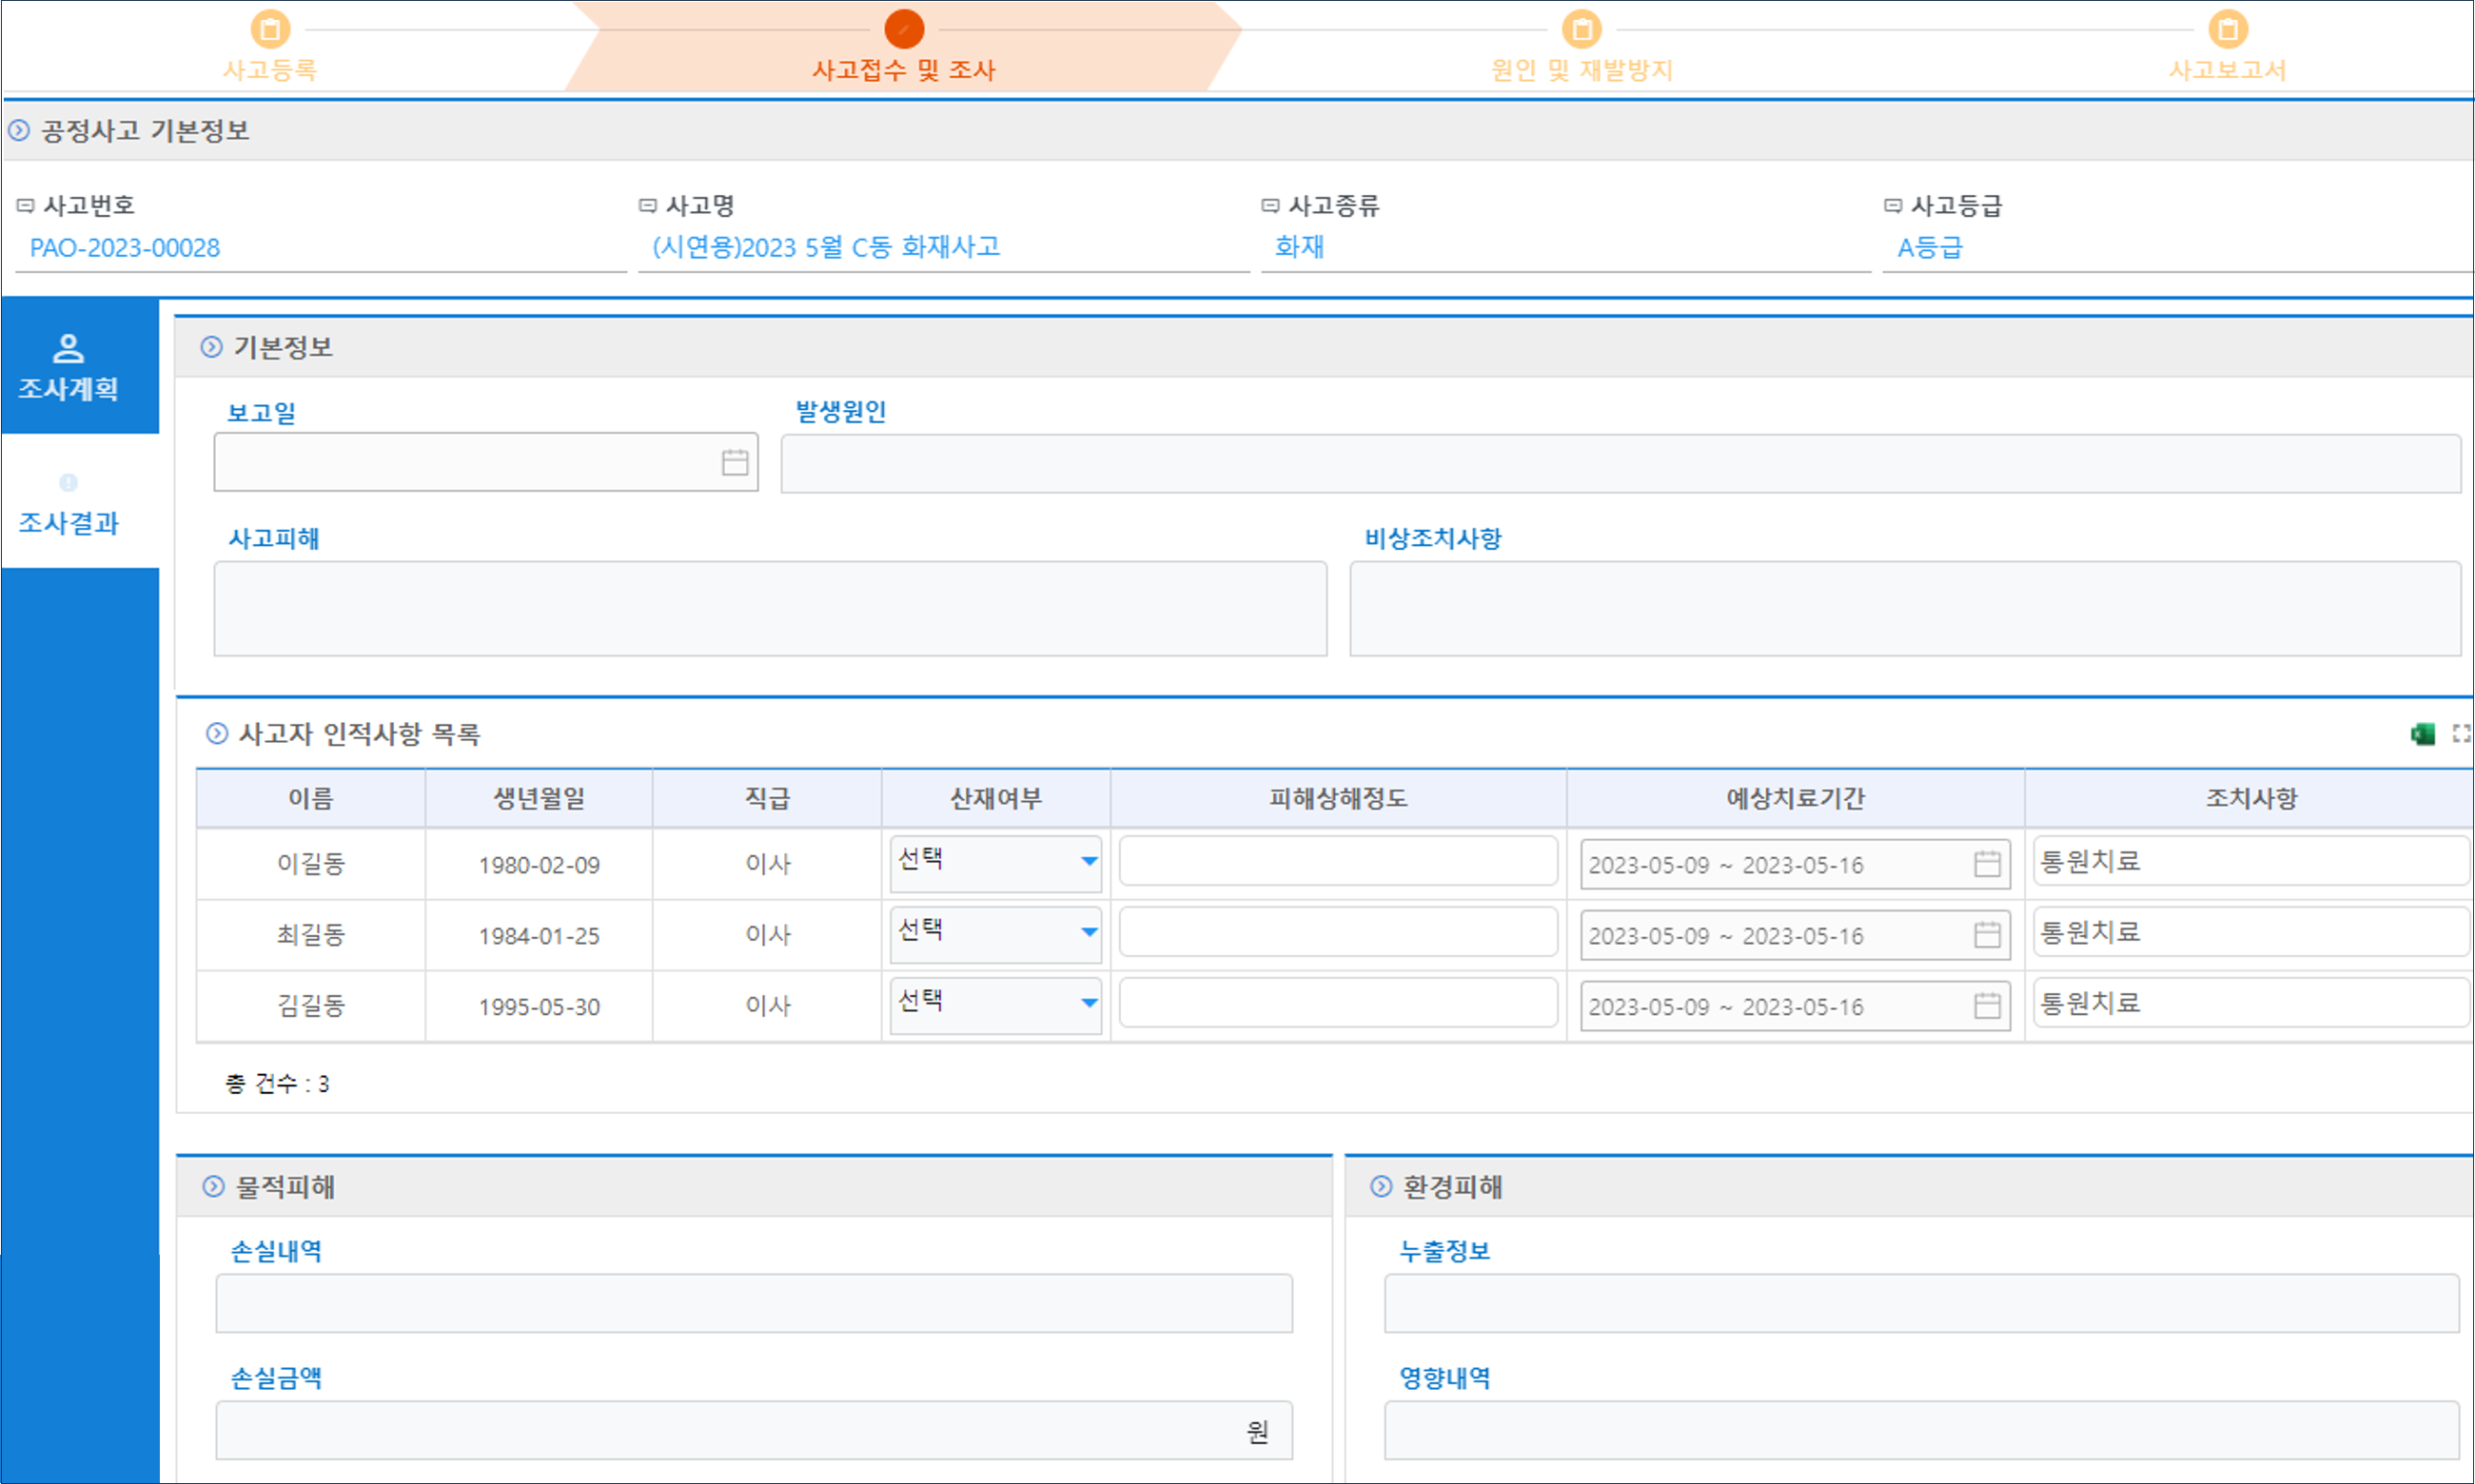Open the 조사계획 sidebar tab
This screenshot has height=1484, width=2475.
80,366
